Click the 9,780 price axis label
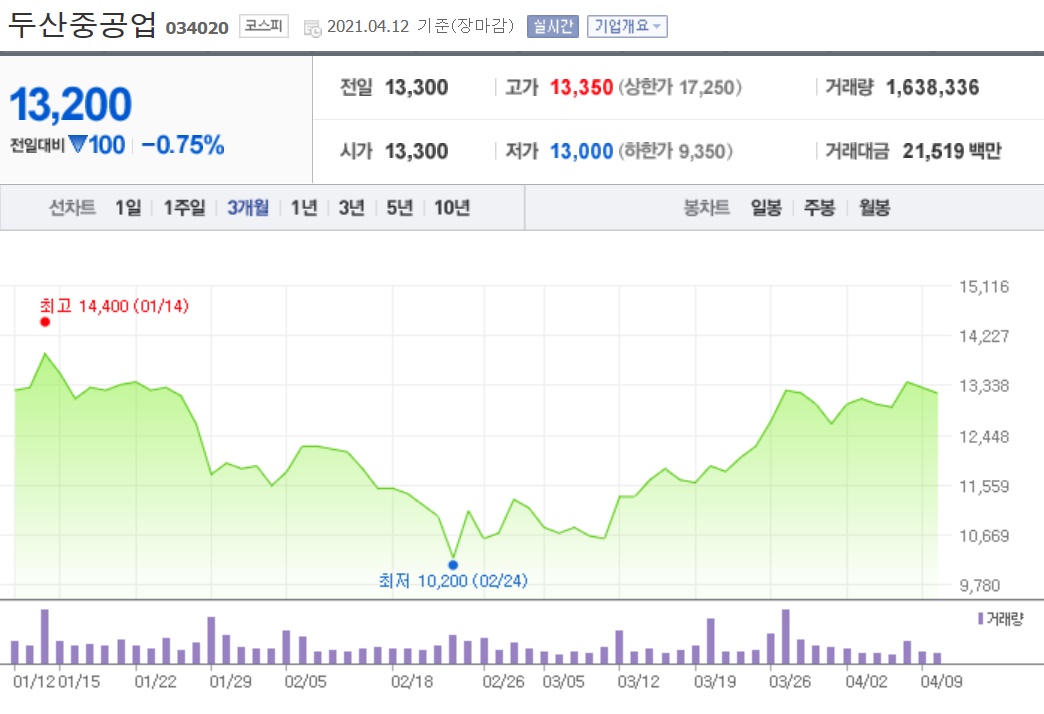Image resolution: width=1044 pixels, height=714 pixels. [x=980, y=585]
